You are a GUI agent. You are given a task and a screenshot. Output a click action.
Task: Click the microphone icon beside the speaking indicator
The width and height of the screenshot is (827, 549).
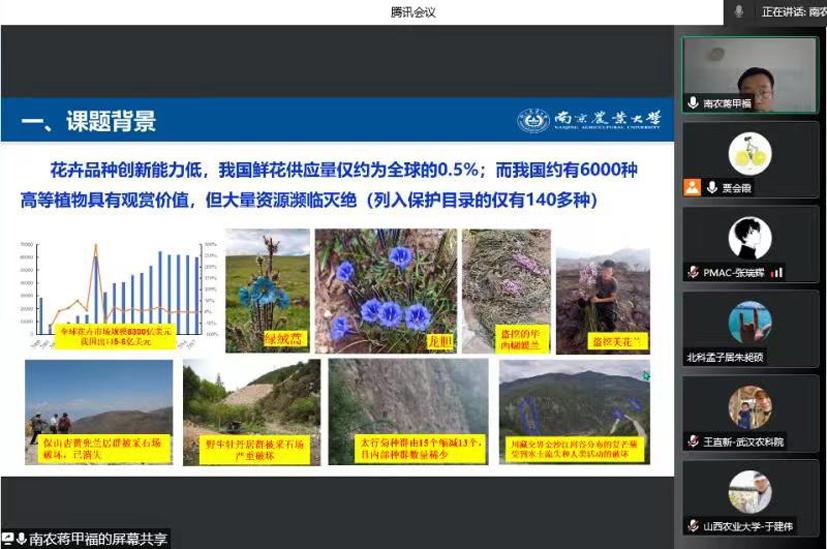[739, 11]
